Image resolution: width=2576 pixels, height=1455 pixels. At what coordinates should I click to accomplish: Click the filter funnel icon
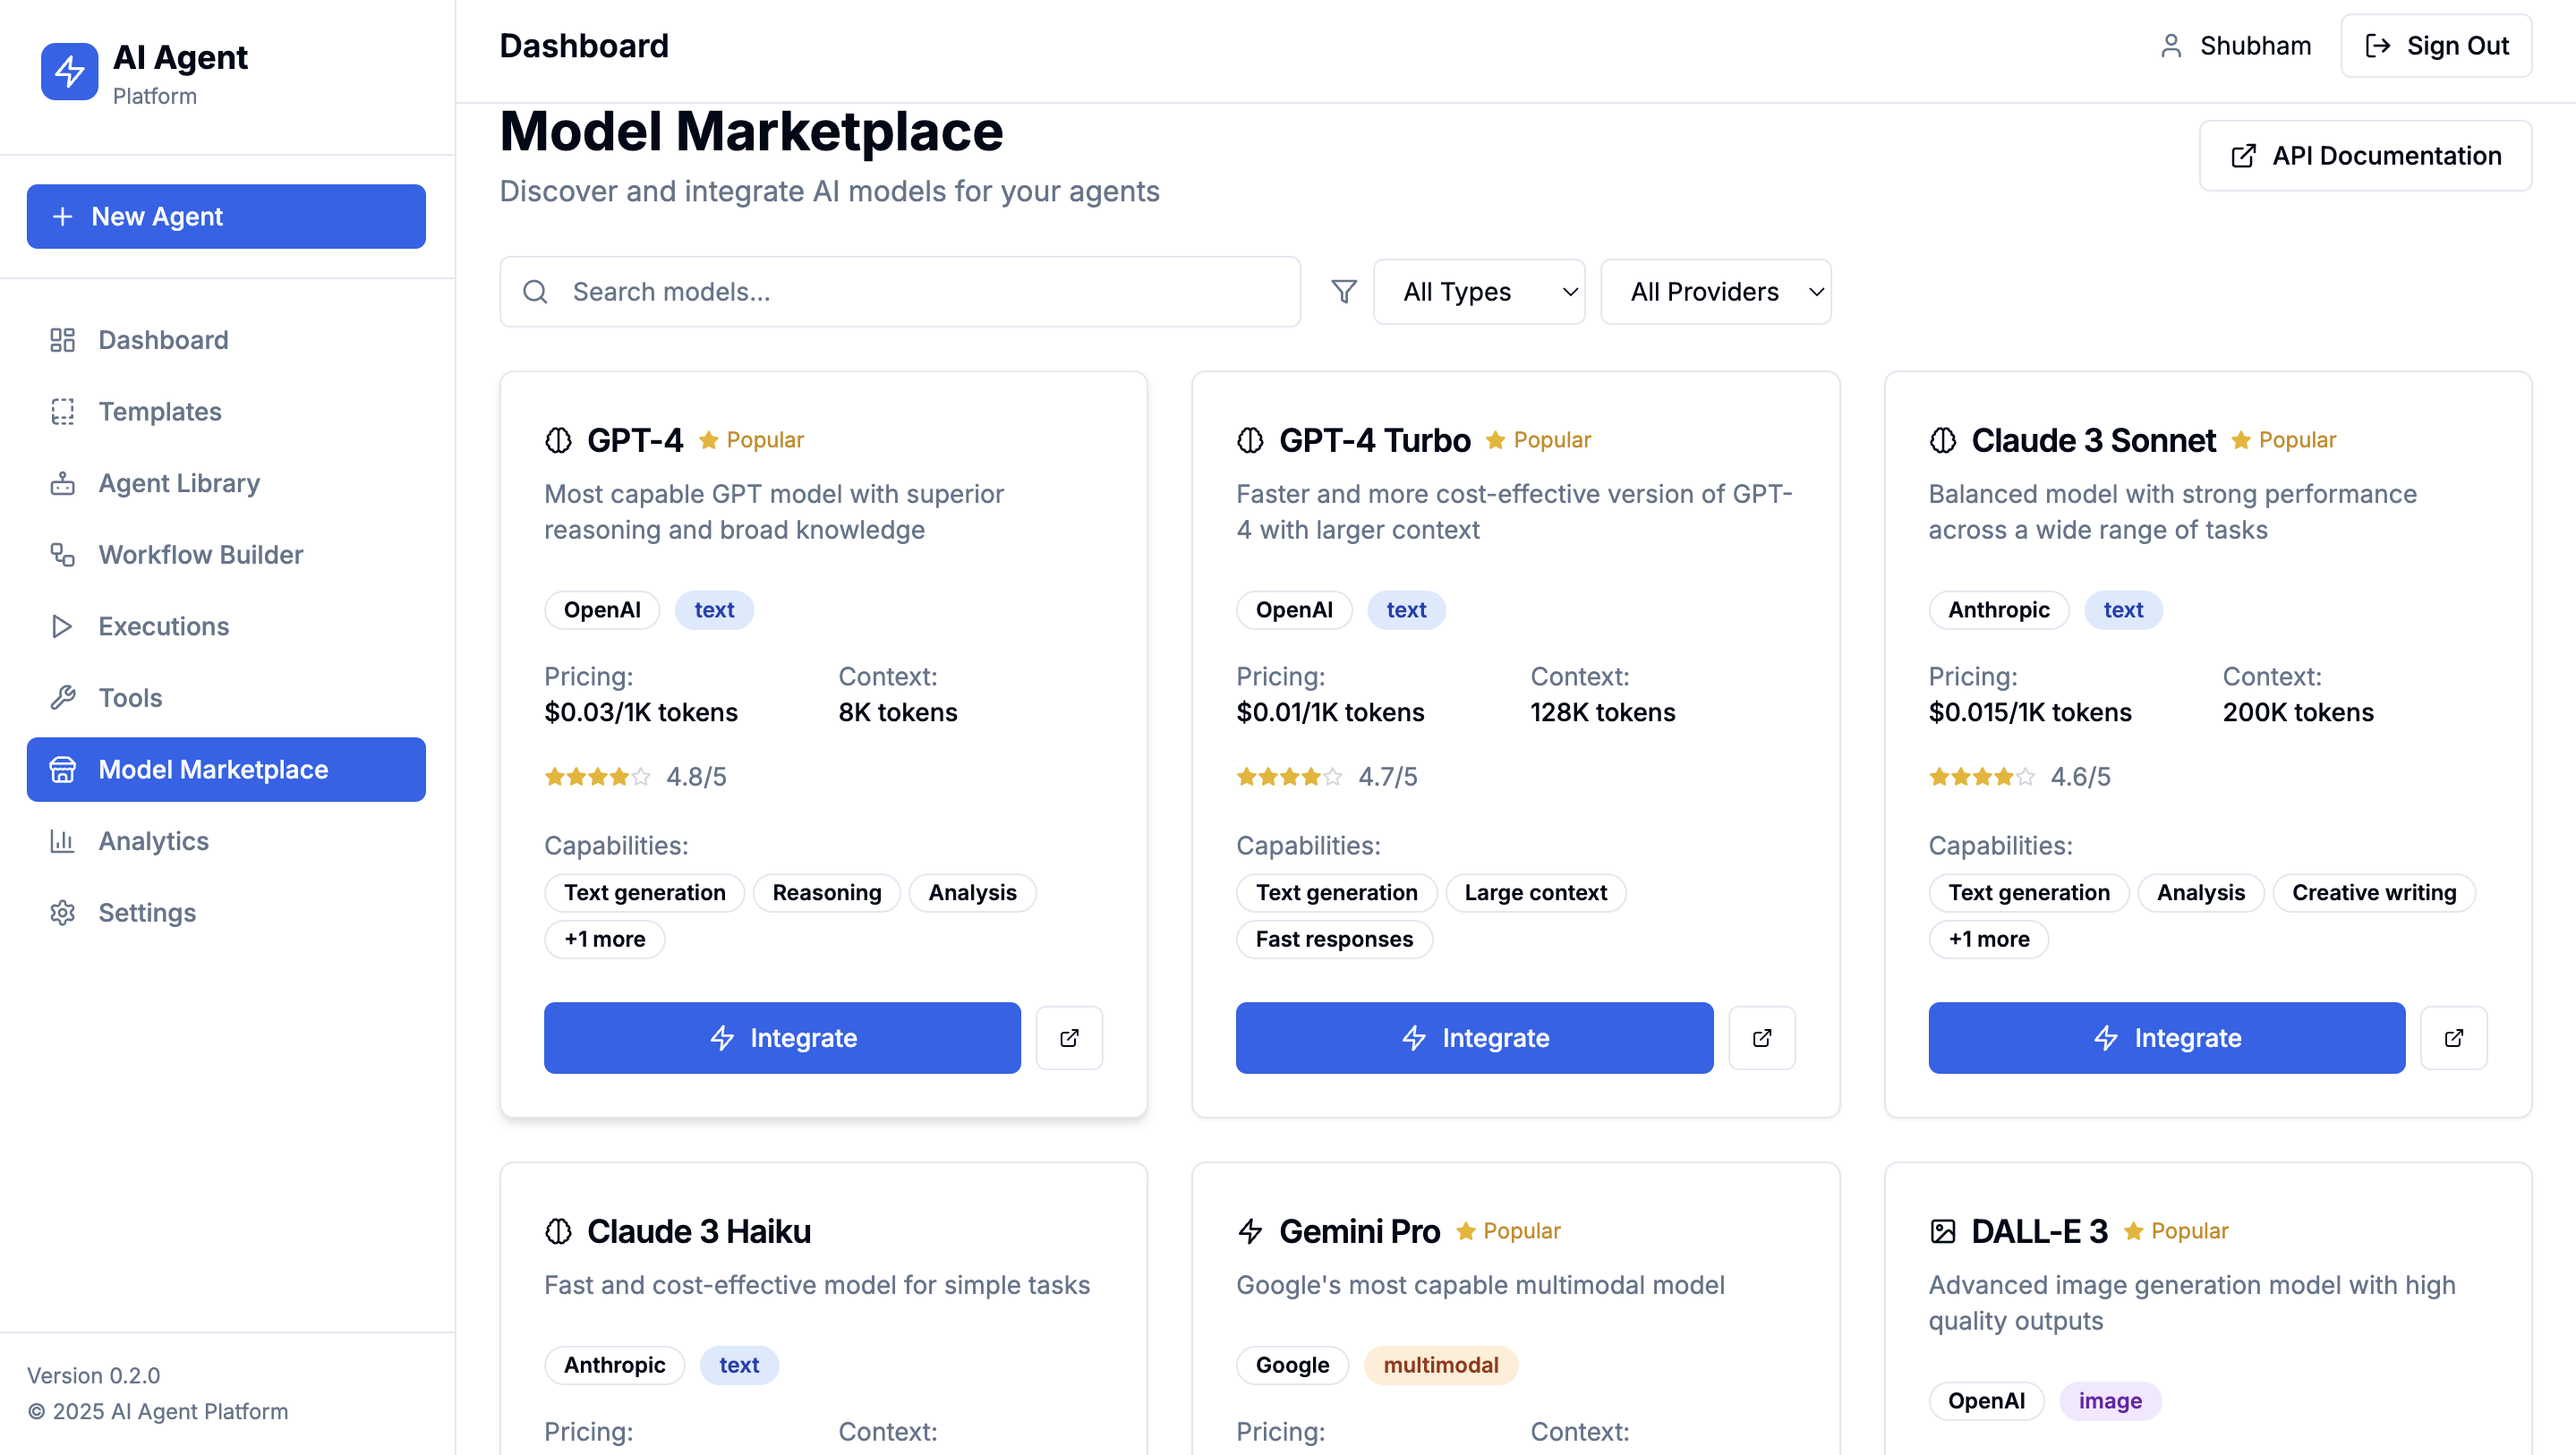coord(1344,291)
